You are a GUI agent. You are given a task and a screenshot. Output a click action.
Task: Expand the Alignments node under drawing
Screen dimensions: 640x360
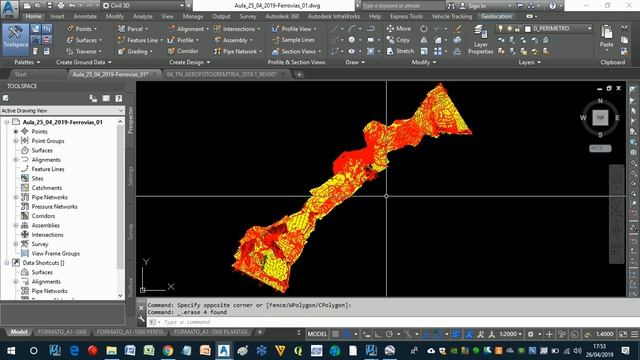16,160
